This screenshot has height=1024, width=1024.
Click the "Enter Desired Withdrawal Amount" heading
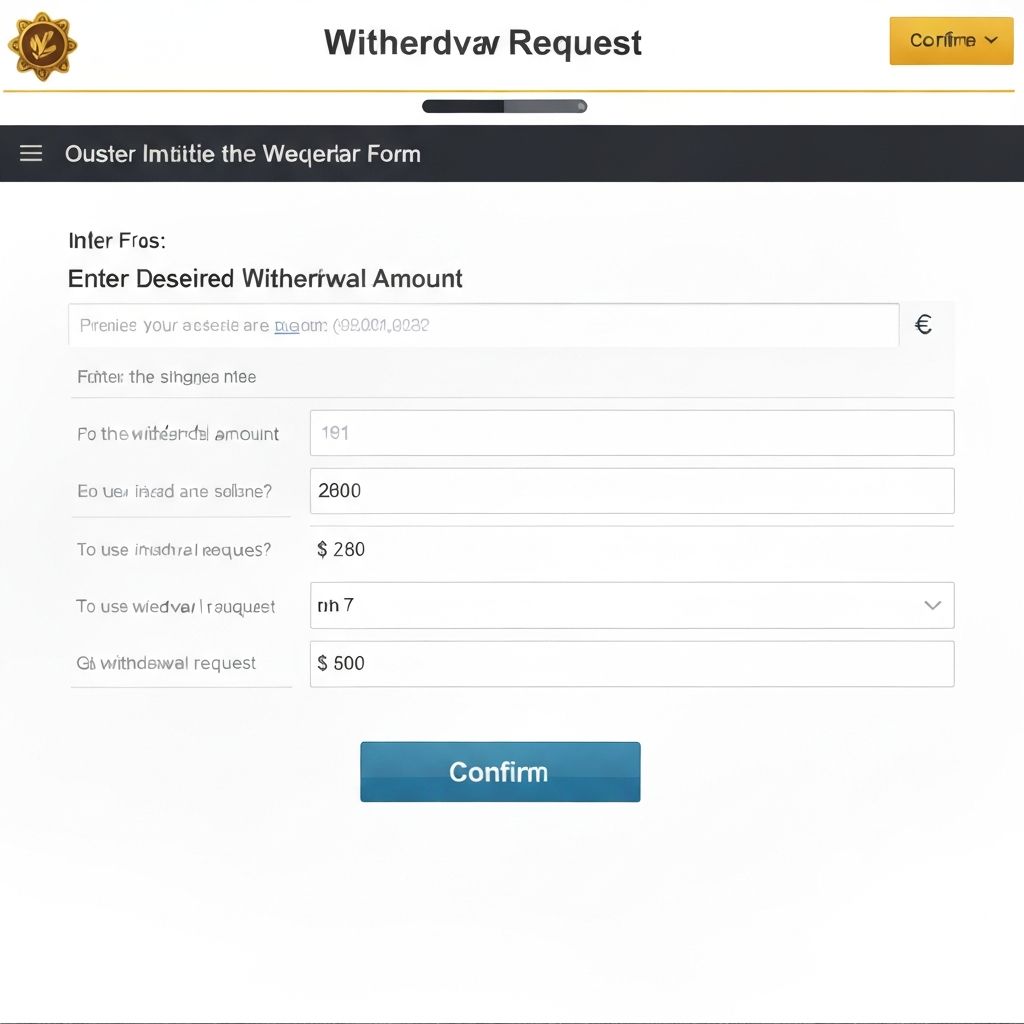tap(265, 279)
